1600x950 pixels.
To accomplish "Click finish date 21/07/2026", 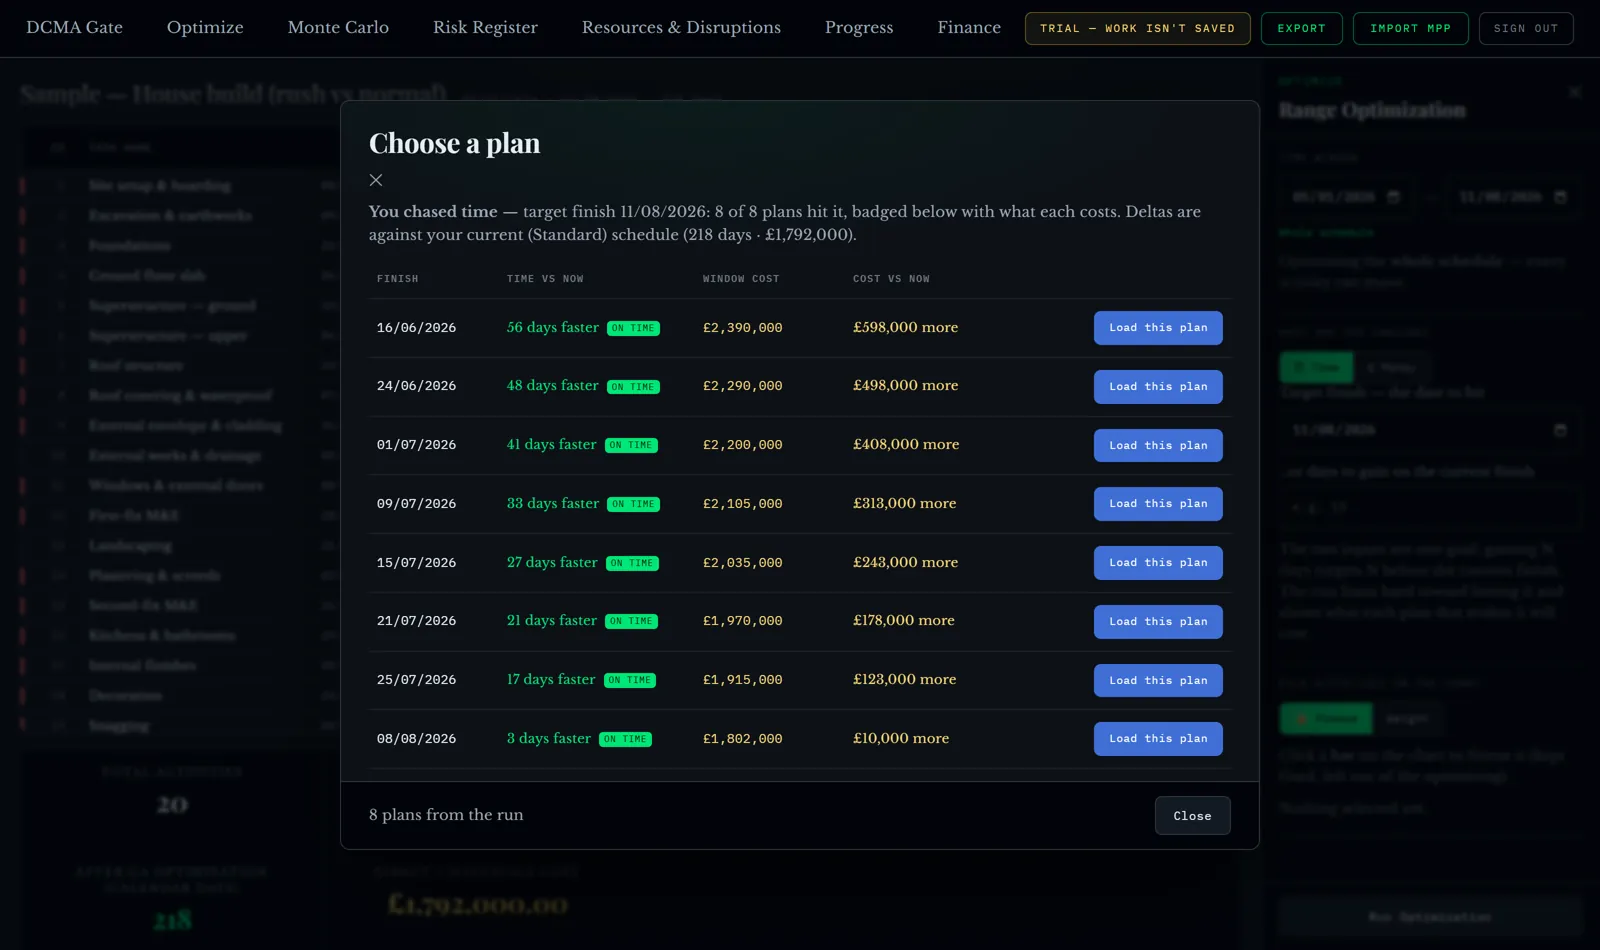I will pyautogui.click(x=416, y=621).
